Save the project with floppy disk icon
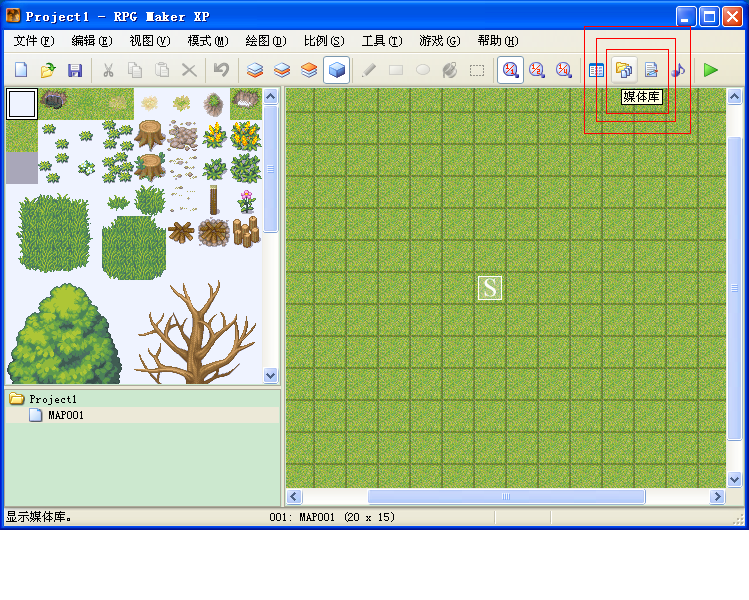This screenshot has width=749, height=600. 75,70
